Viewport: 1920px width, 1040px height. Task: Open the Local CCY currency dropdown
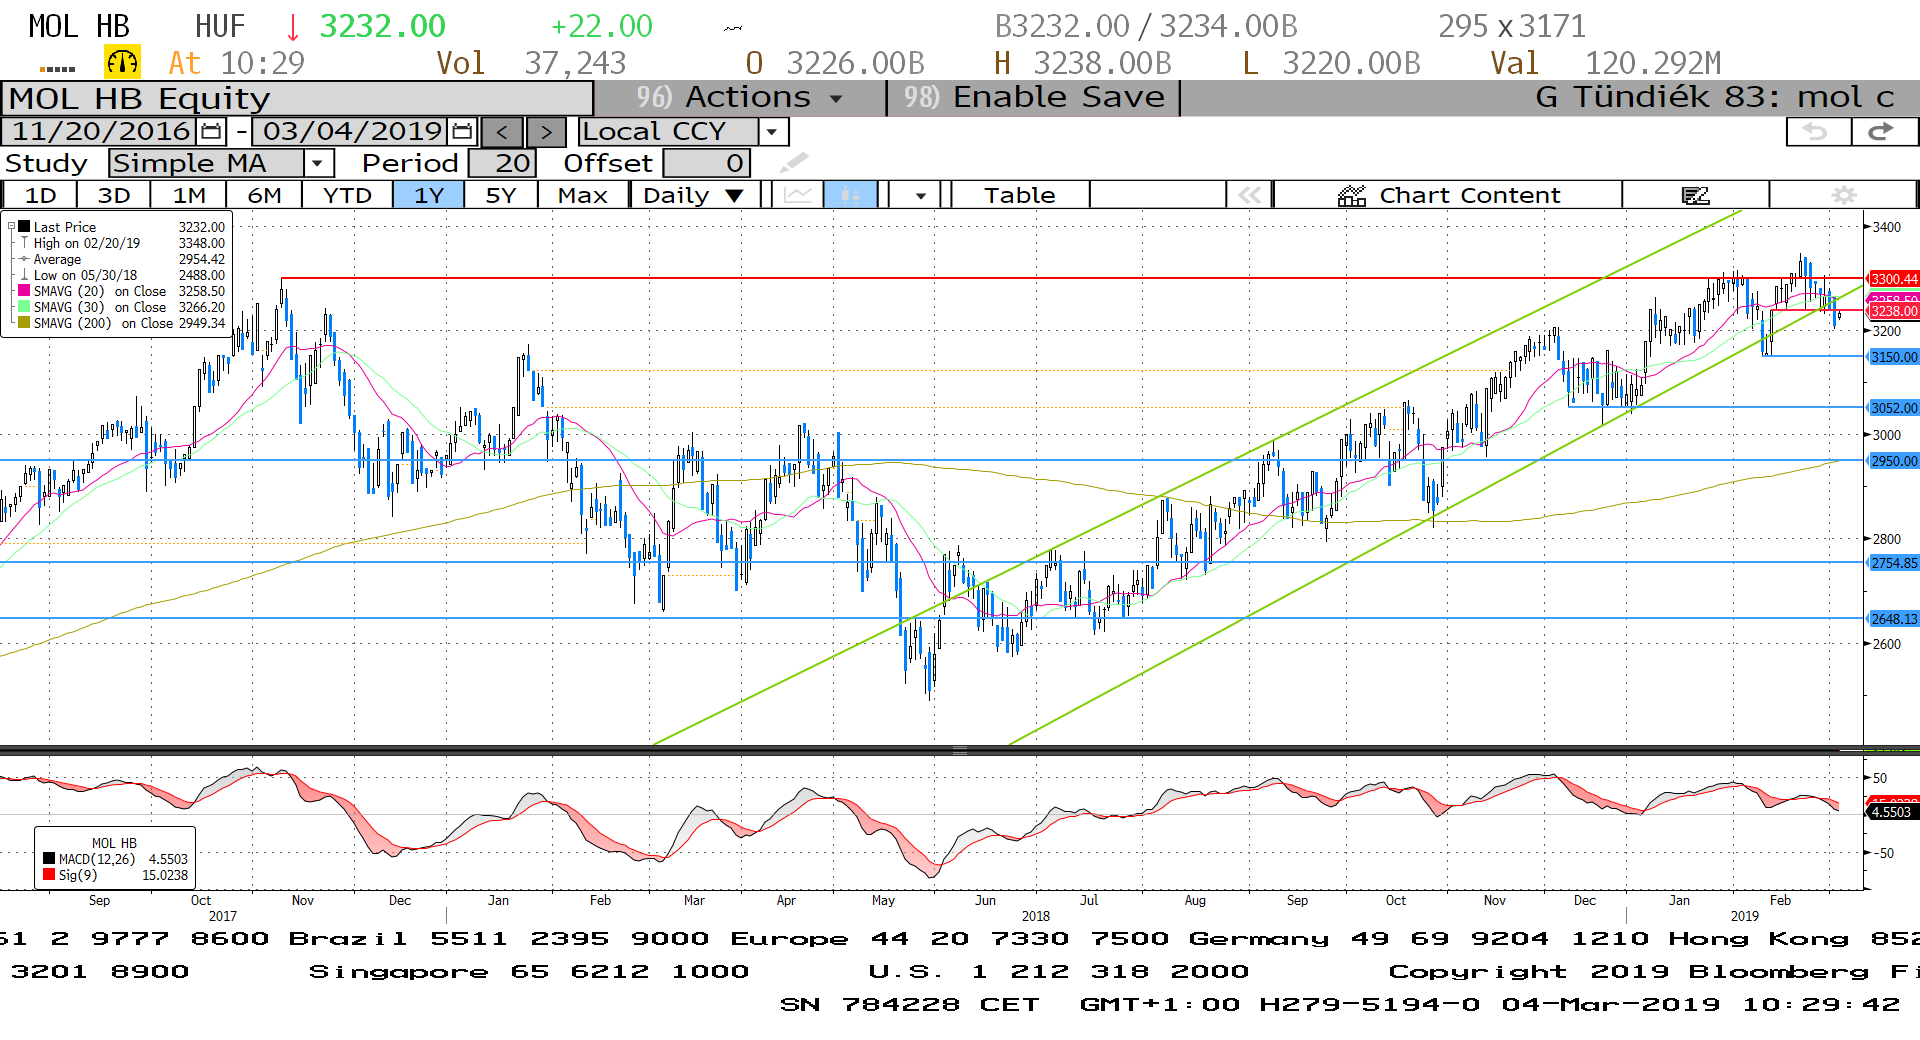771,132
